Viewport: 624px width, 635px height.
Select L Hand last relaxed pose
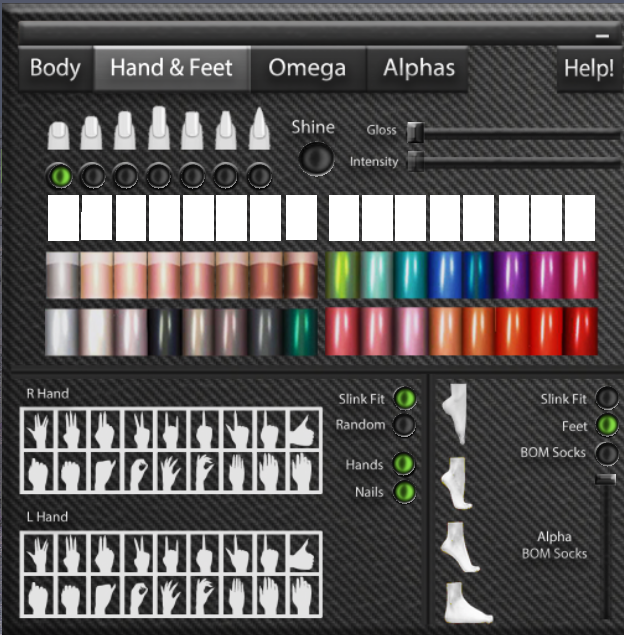coord(303,596)
